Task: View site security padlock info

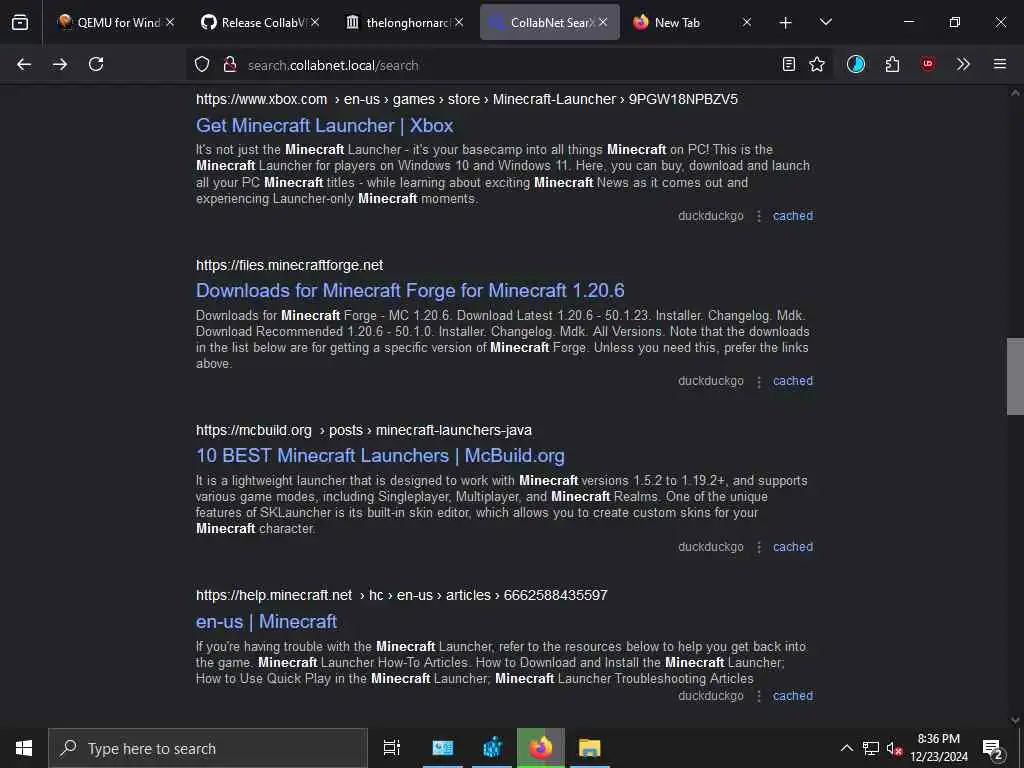Action: point(230,65)
